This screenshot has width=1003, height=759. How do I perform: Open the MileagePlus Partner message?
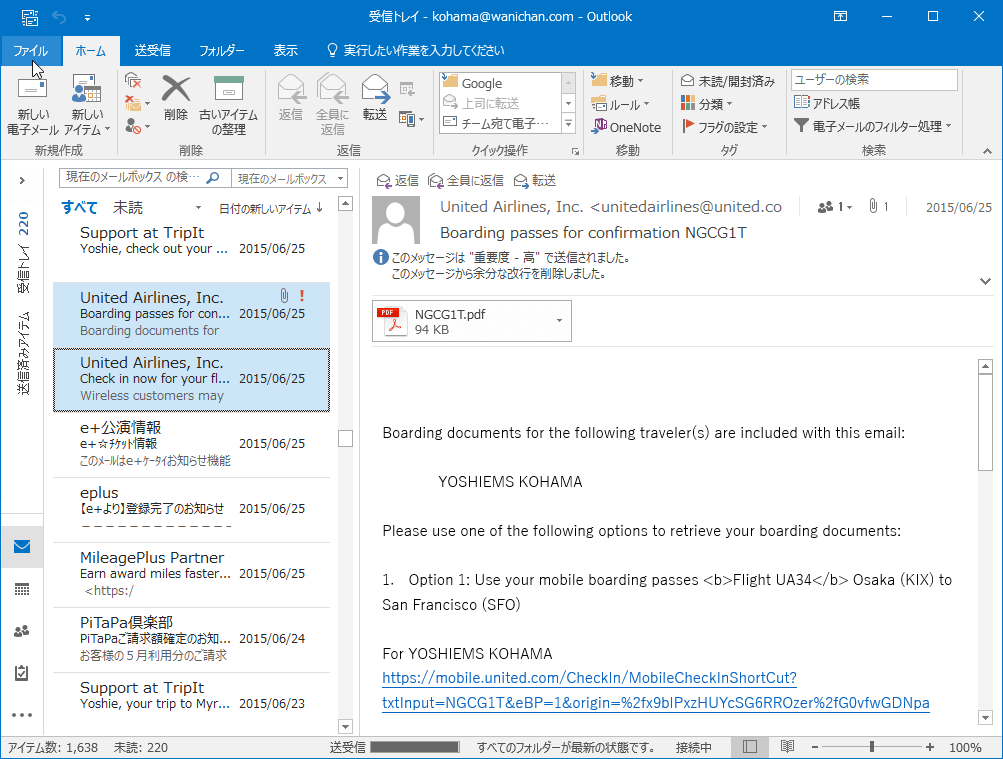tap(191, 574)
